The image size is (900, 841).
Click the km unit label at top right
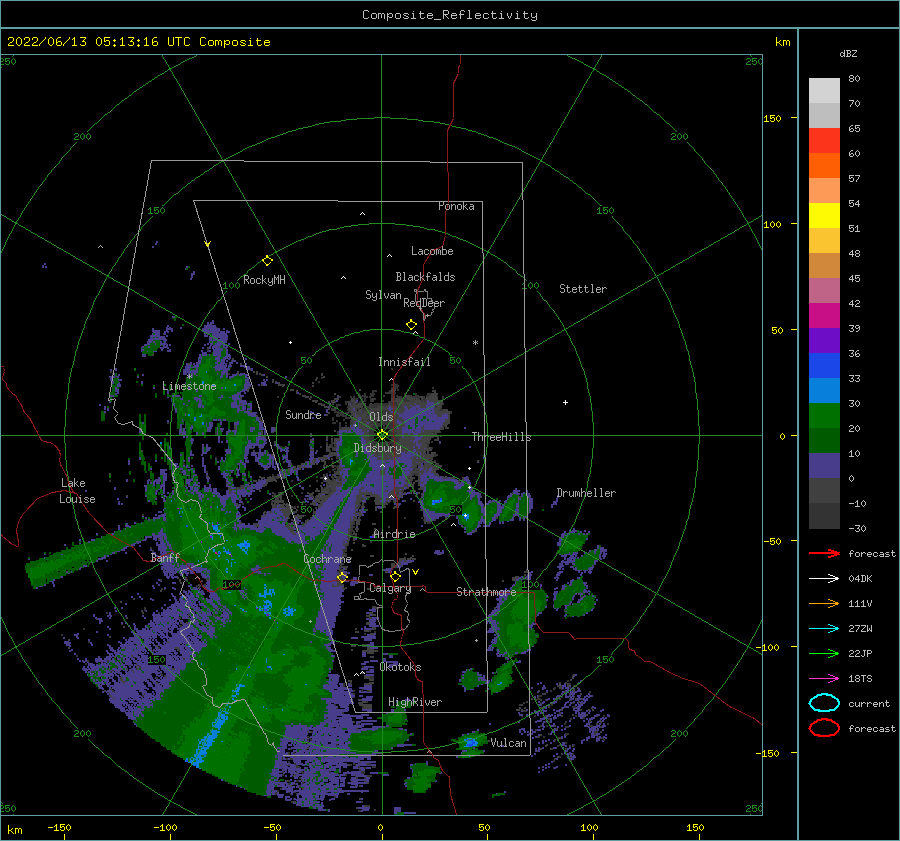tap(782, 42)
